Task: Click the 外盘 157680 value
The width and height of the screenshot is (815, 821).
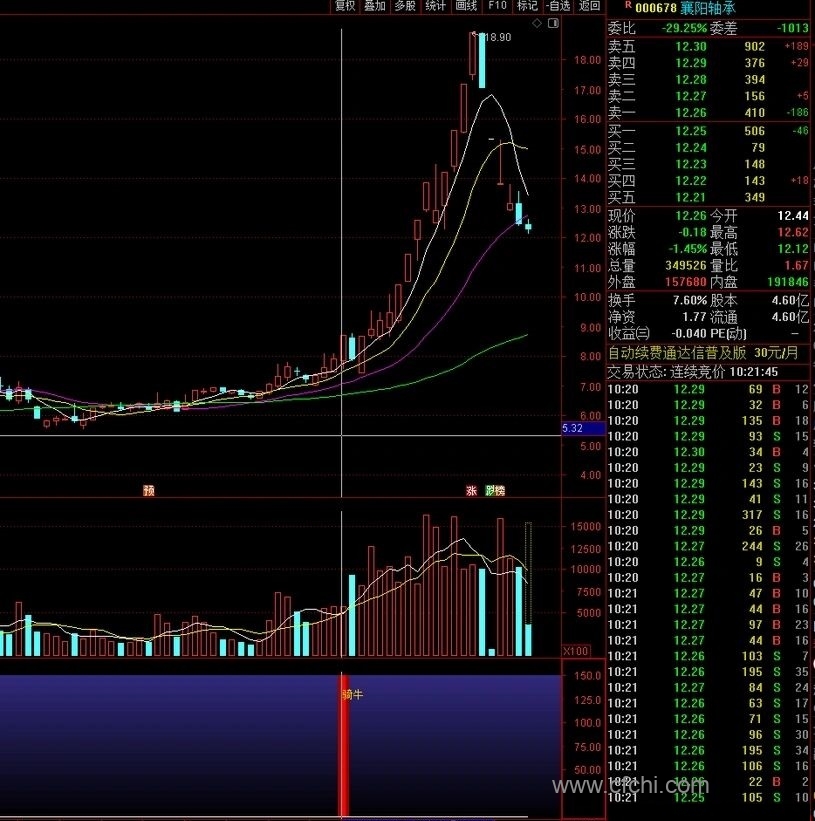Action: [x=686, y=282]
